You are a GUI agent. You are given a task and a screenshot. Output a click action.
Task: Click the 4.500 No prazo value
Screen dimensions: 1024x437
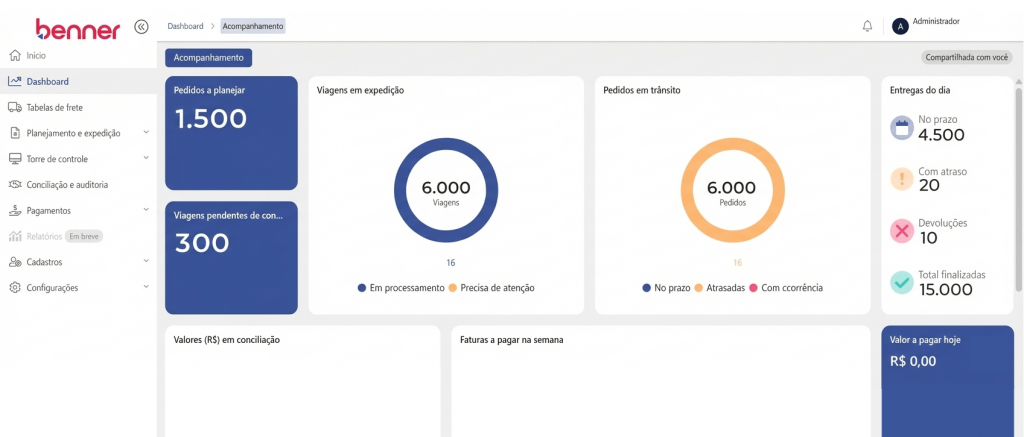click(941, 135)
